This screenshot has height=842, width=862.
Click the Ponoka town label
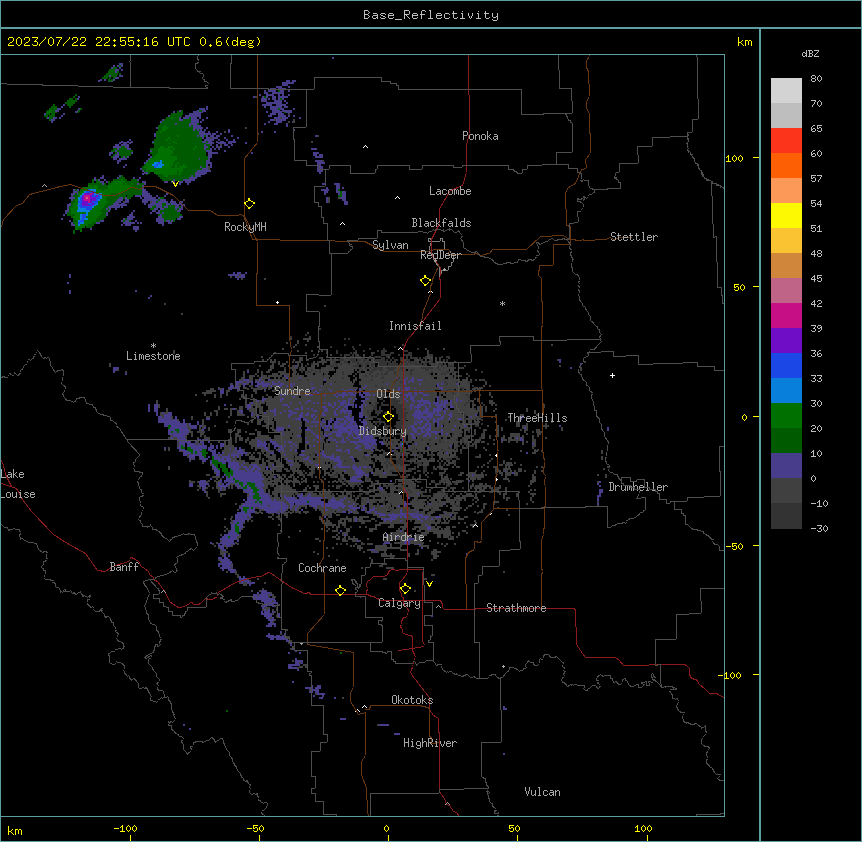pos(480,136)
